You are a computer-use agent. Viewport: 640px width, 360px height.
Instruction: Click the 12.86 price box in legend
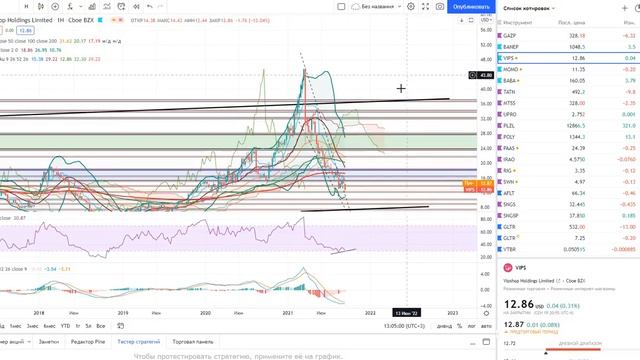point(25,31)
